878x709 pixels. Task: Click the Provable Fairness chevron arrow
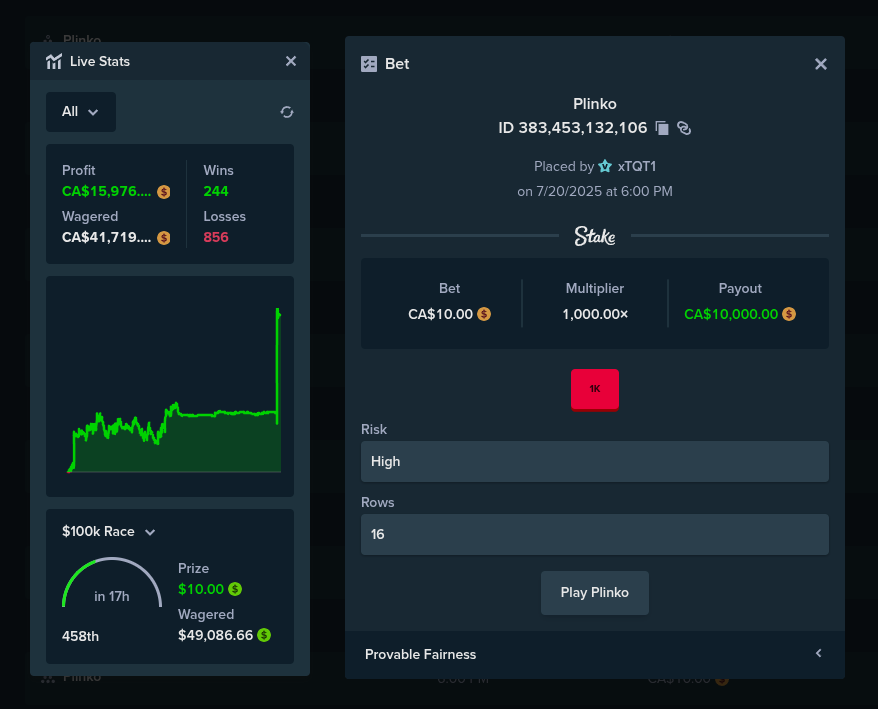(x=819, y=654)
